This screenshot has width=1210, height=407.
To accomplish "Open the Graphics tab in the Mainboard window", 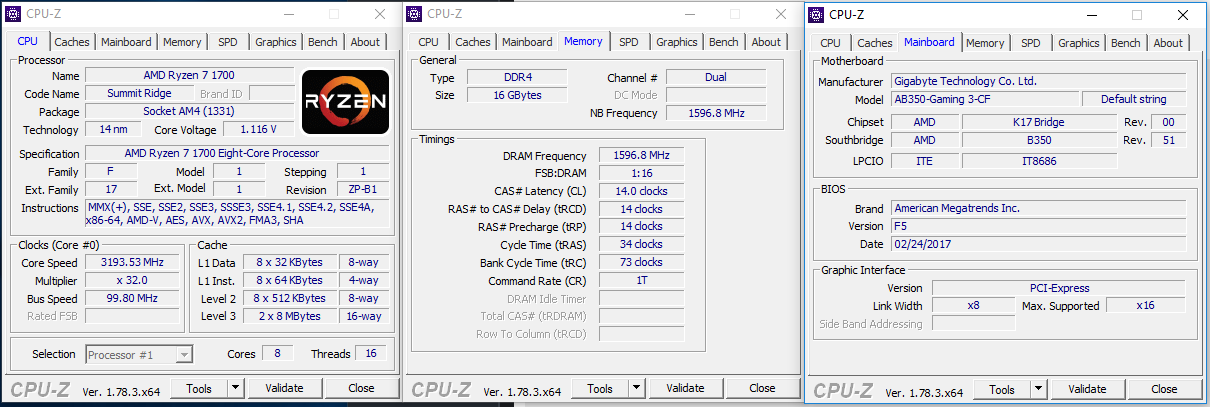I will [x=1079, y=43].
